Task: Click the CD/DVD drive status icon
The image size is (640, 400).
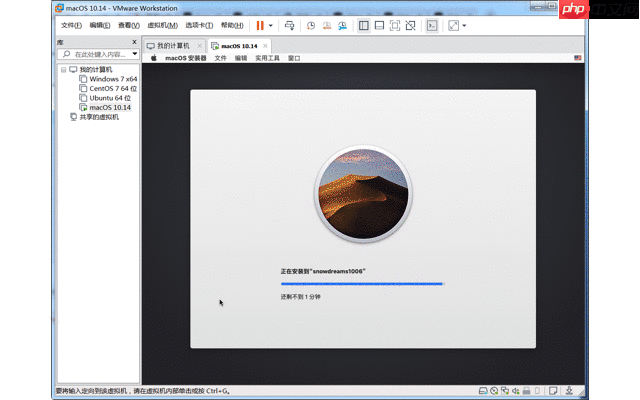Action: 494,391
